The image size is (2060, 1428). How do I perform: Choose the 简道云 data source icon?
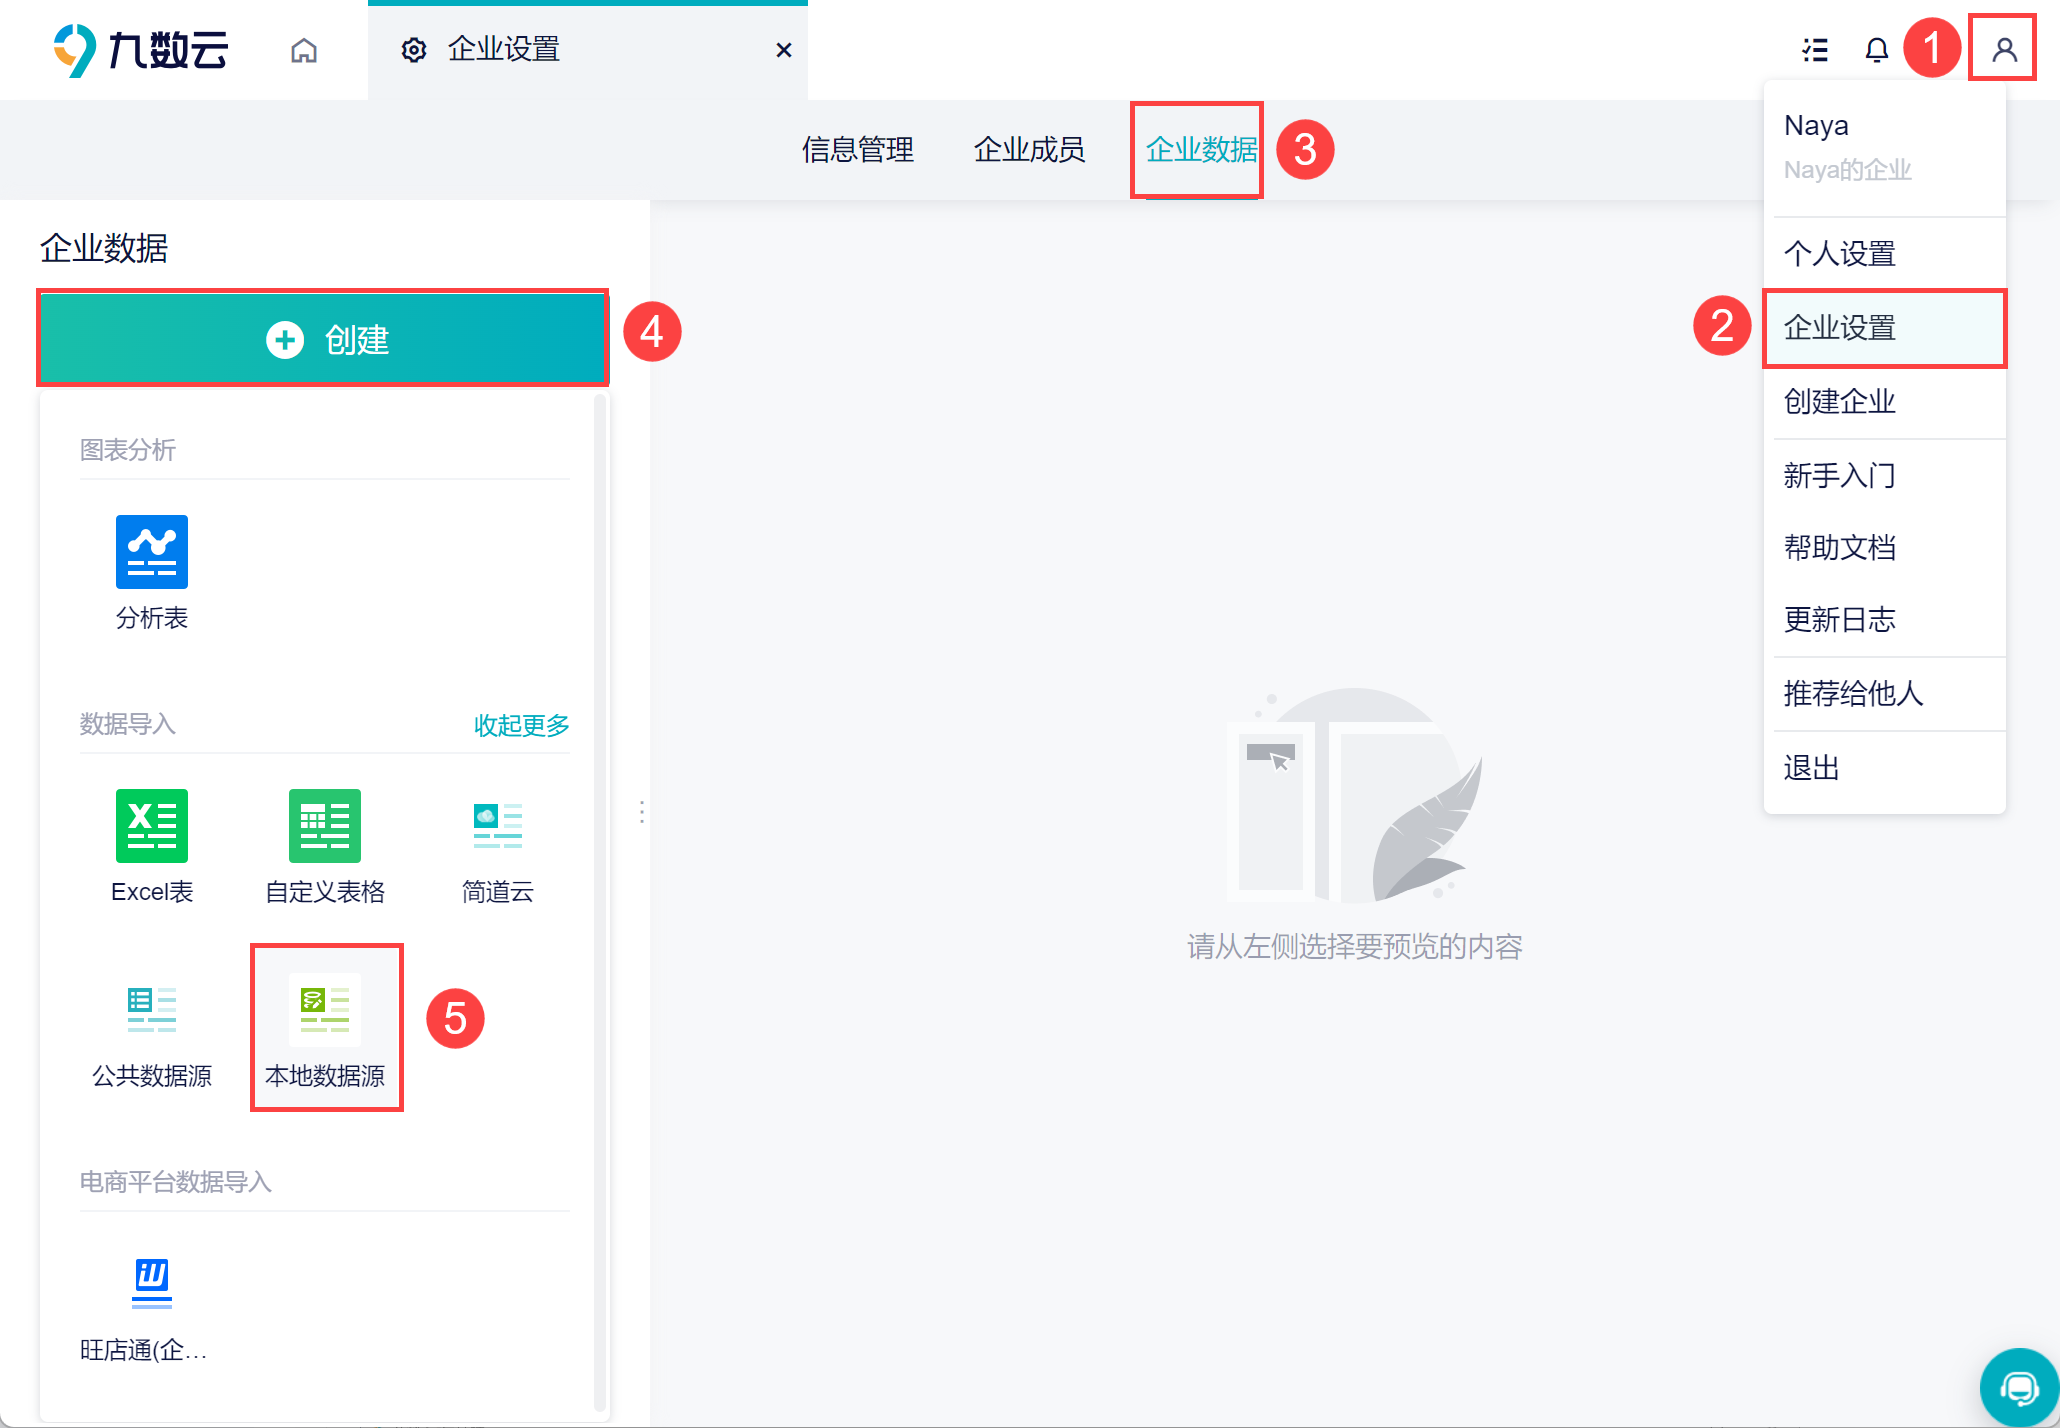497,826
